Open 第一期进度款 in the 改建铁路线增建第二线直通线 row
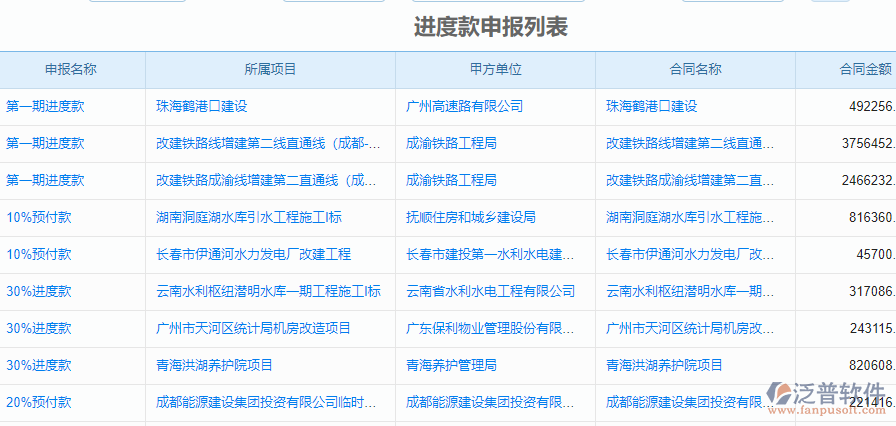This screenshot has width=896, height=426. 45,144
